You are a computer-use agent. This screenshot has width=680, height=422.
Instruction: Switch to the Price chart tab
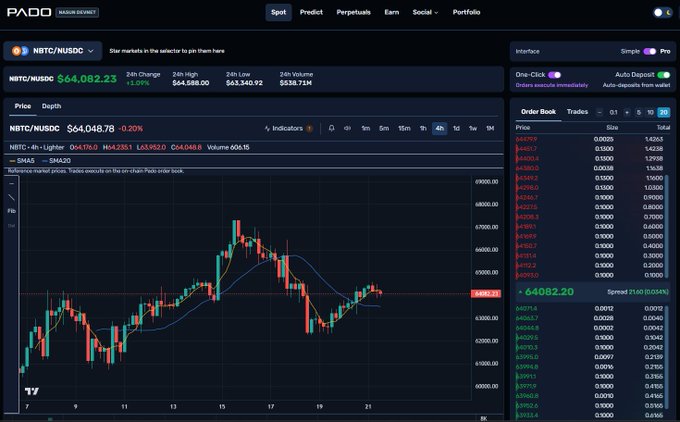23,106
